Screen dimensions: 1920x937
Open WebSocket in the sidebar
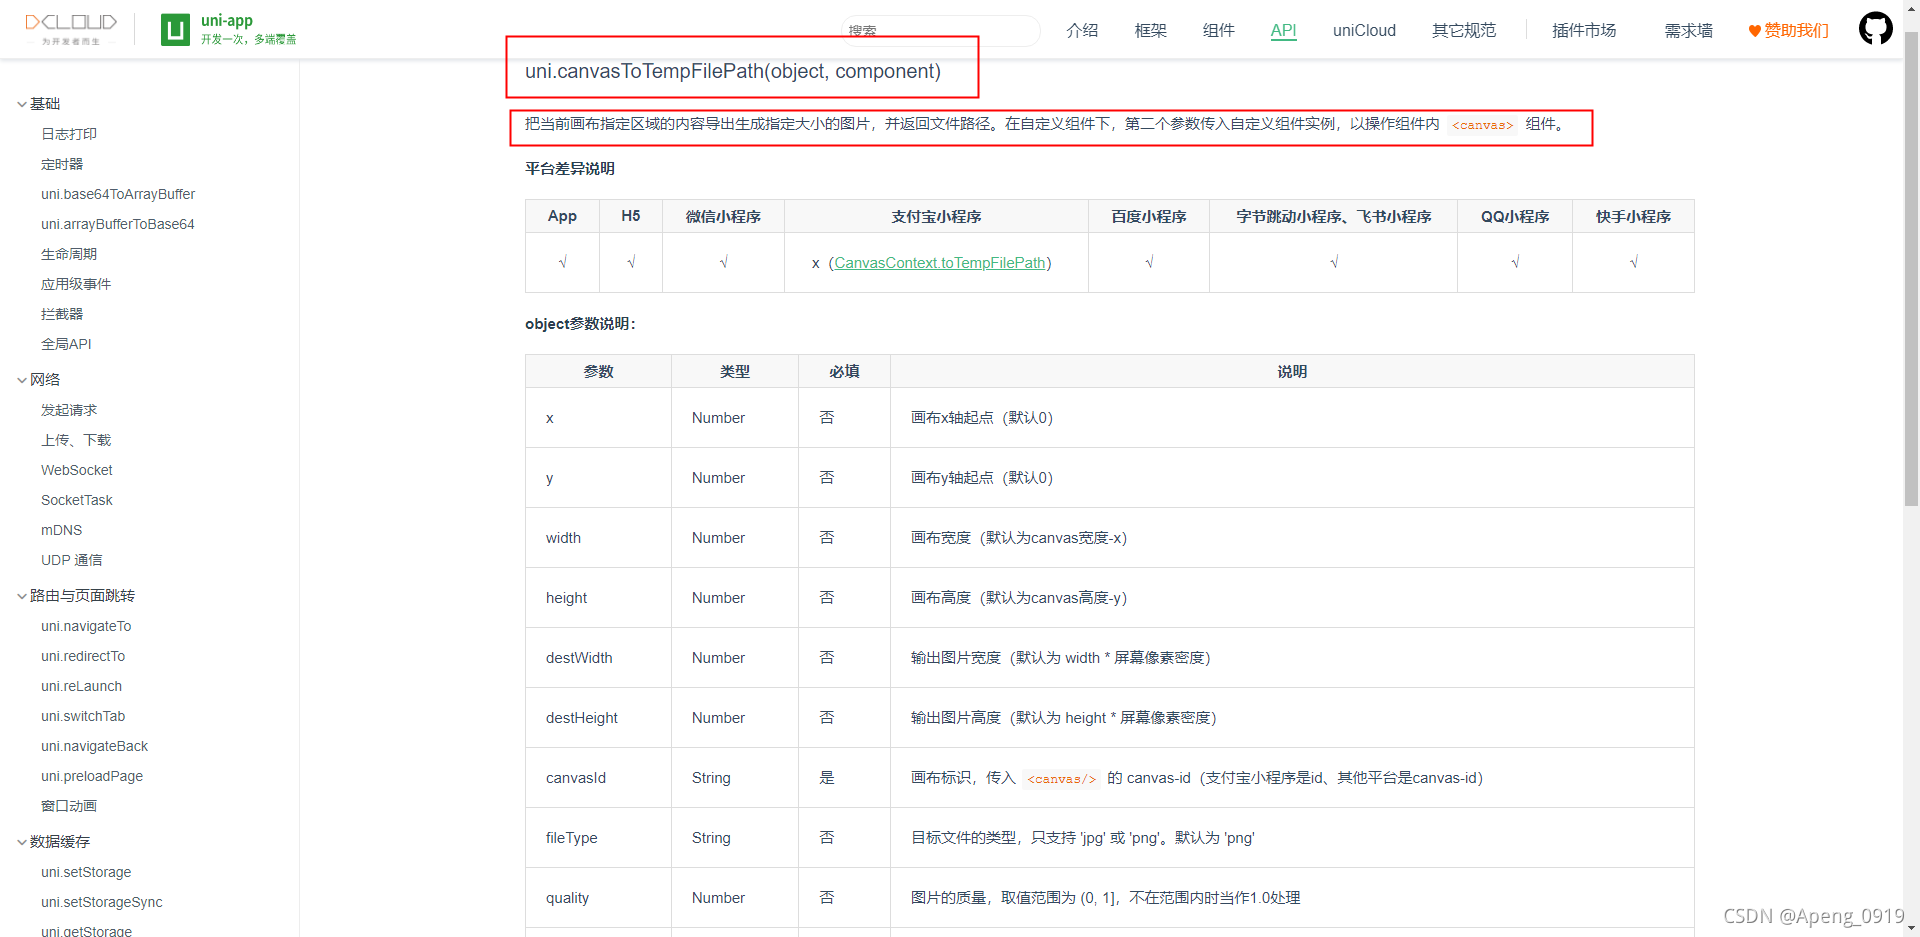point(77,470)
